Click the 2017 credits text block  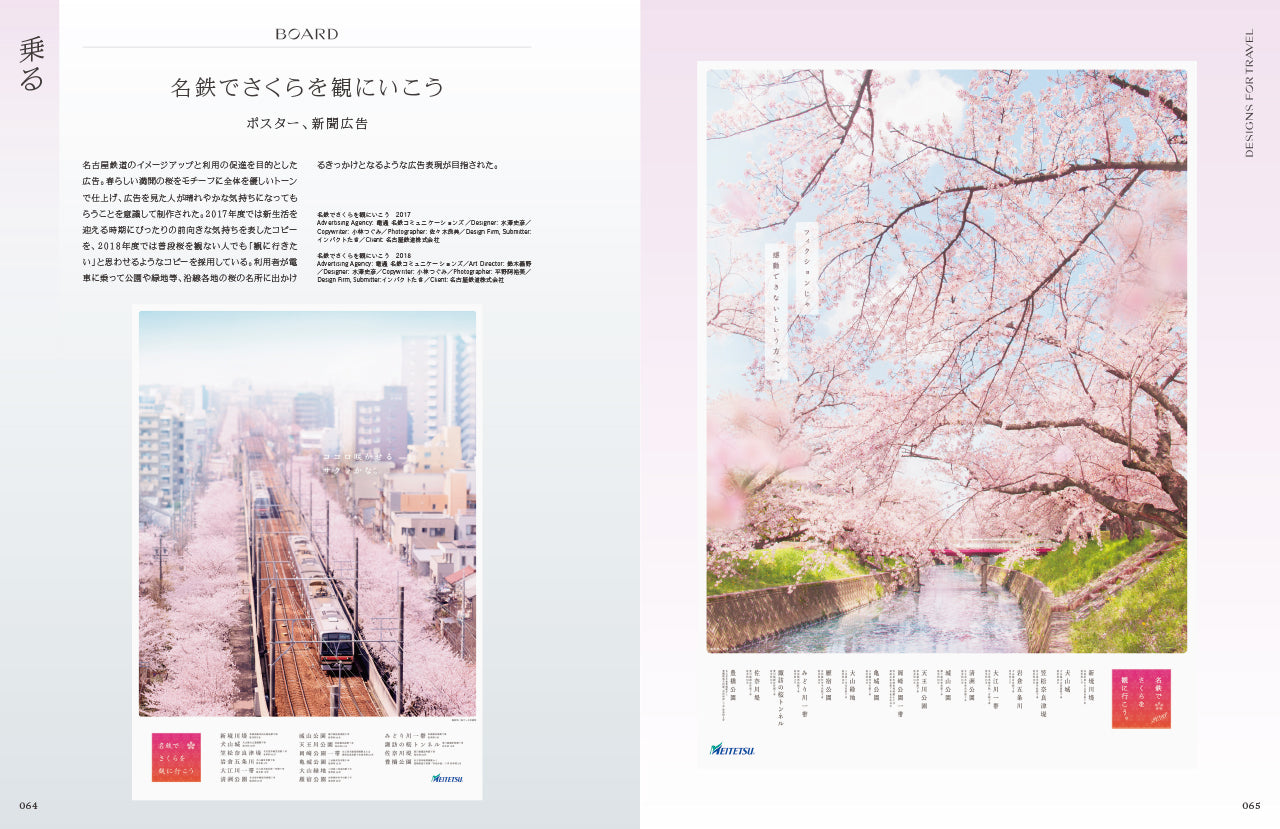point(423,227)
